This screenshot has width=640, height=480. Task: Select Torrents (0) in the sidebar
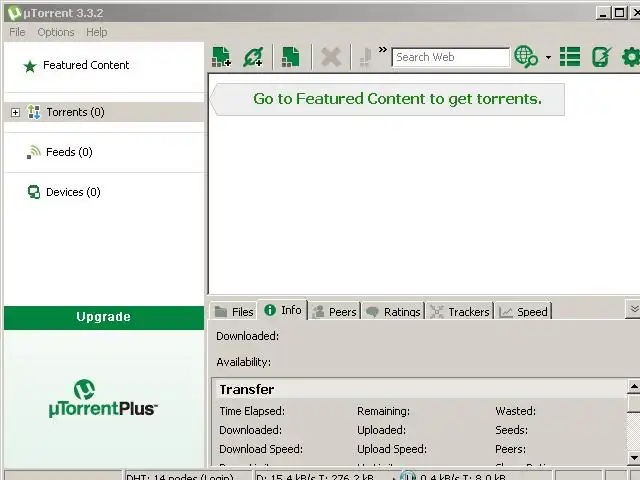tap(104, 112)
